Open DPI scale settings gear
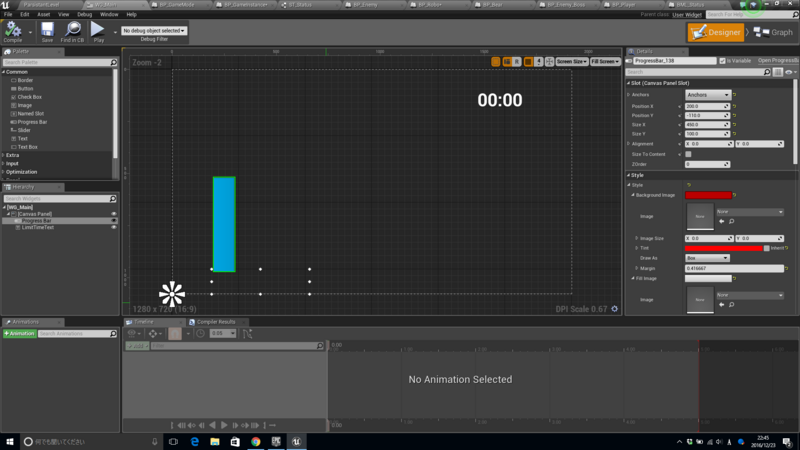 click(x=615, y=309)
